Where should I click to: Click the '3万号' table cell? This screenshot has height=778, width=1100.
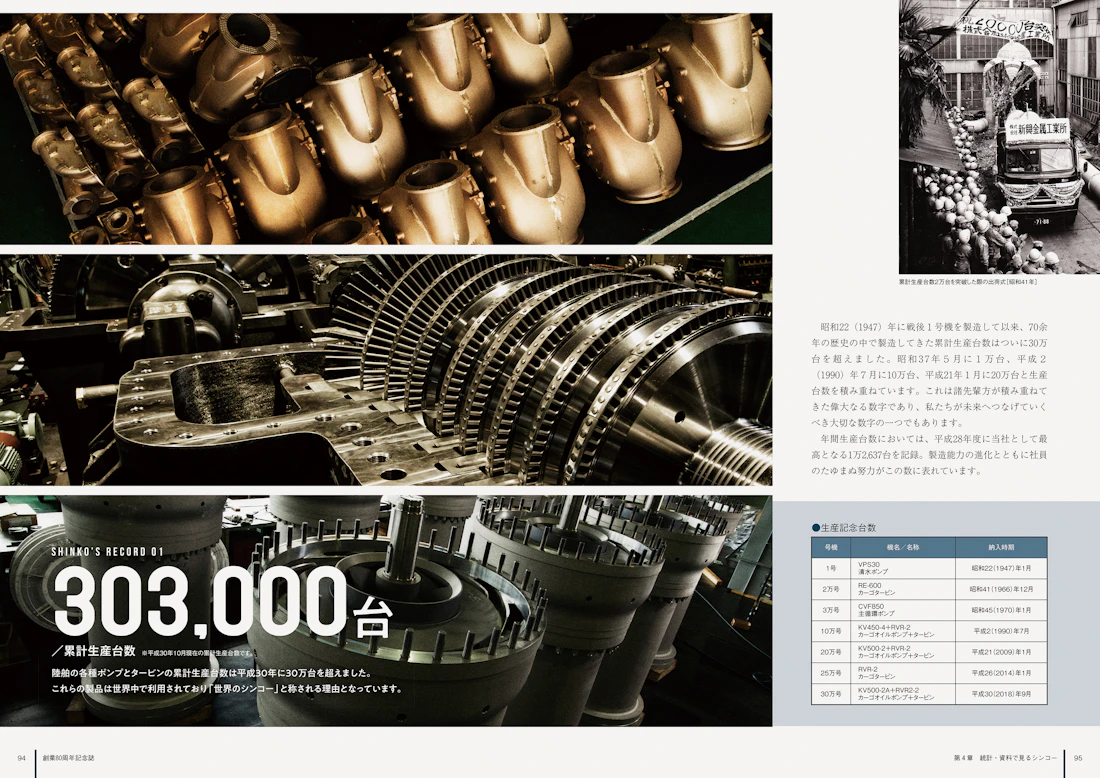click(831, 610)
